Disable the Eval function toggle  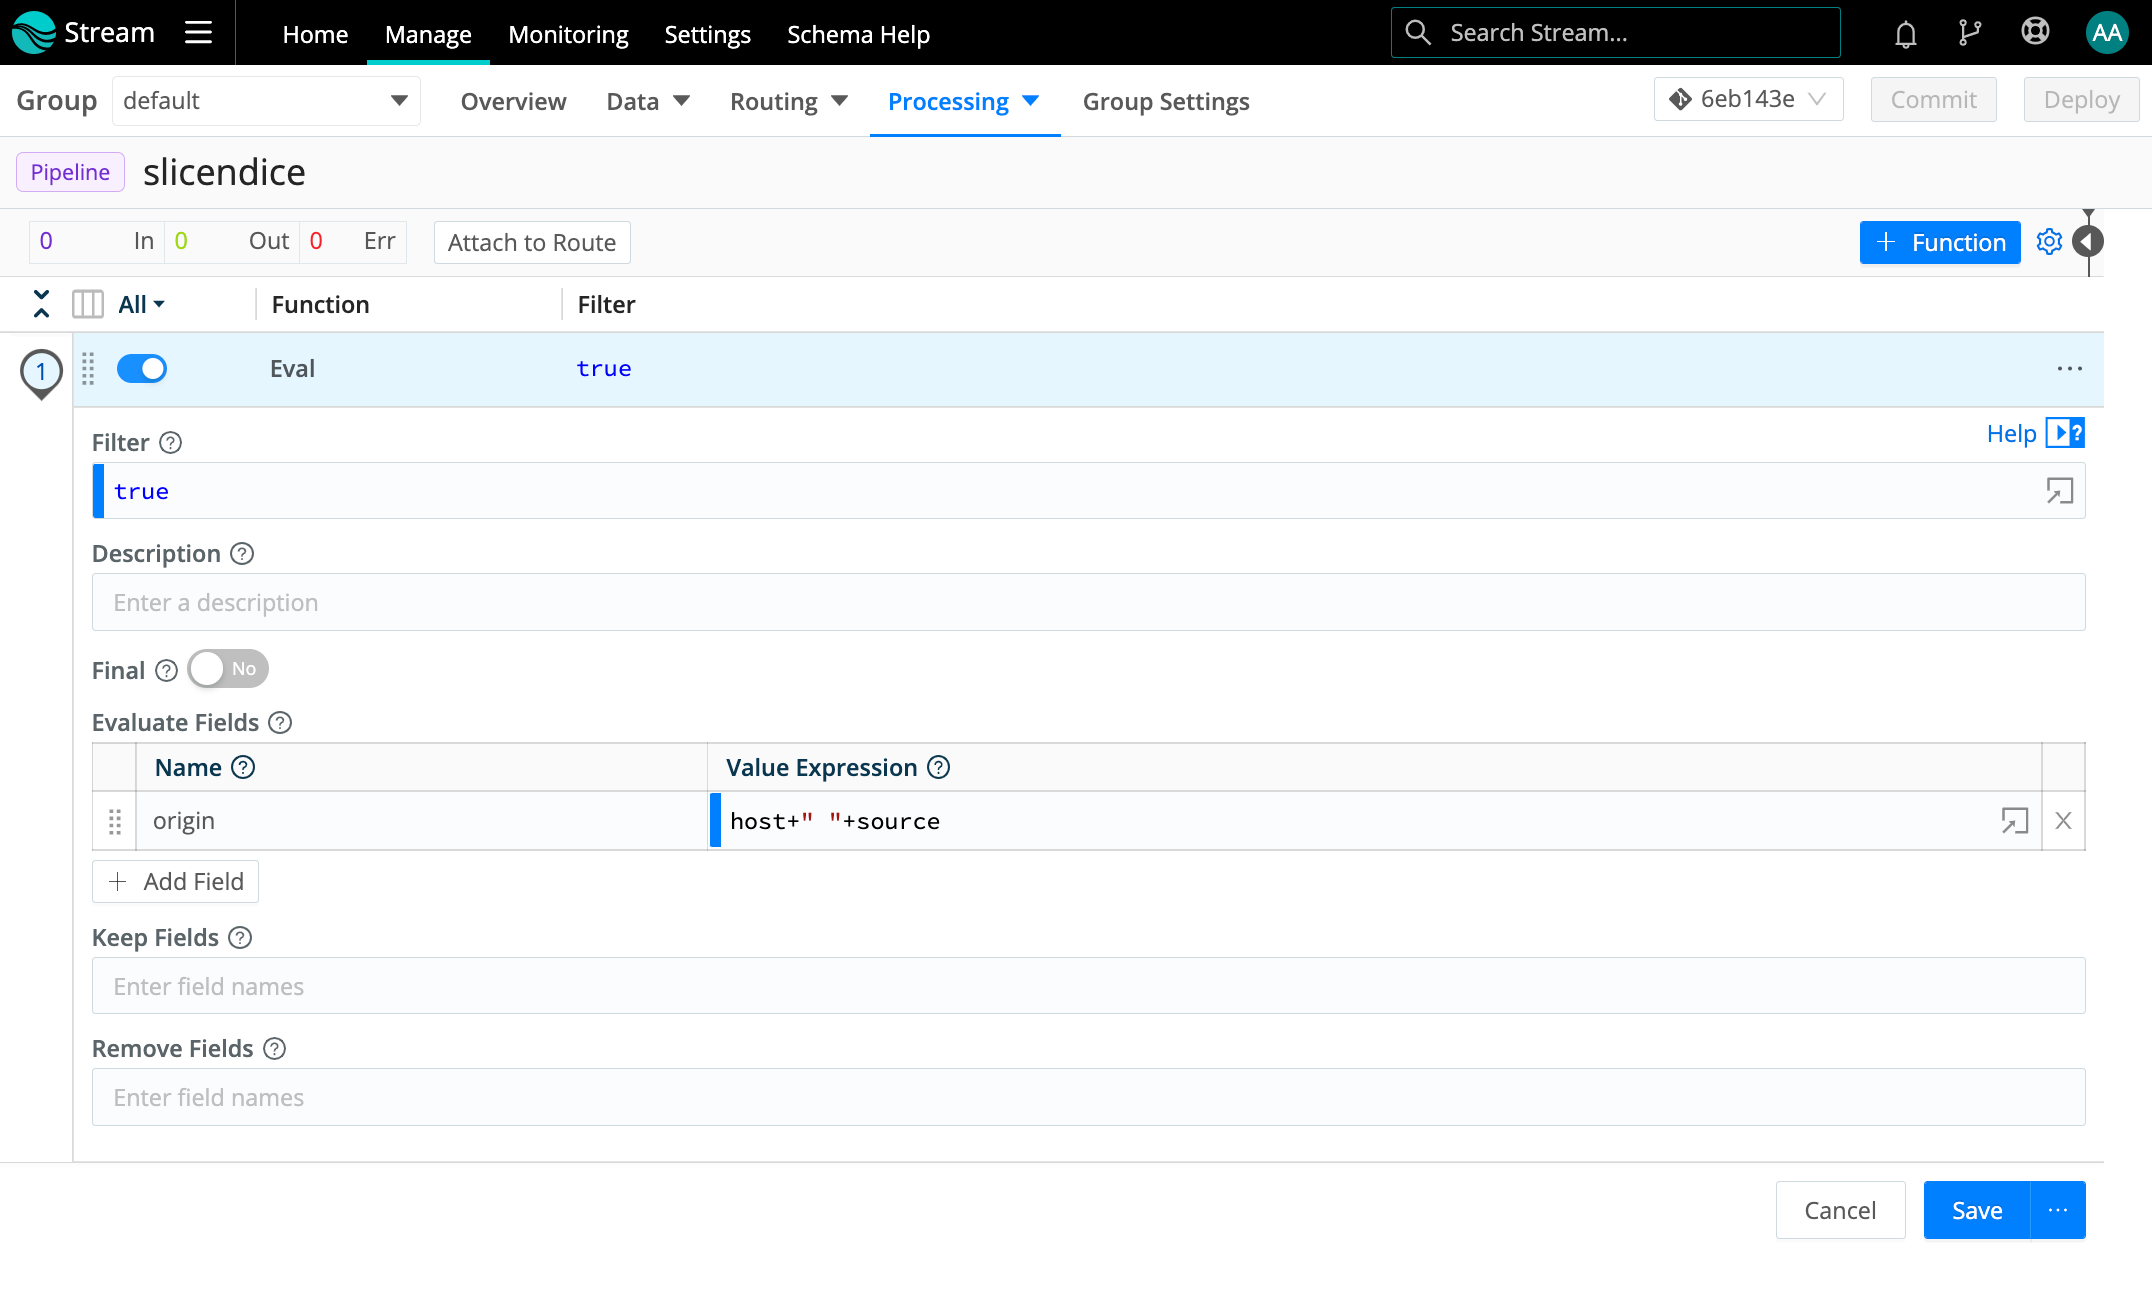[142, 368]
